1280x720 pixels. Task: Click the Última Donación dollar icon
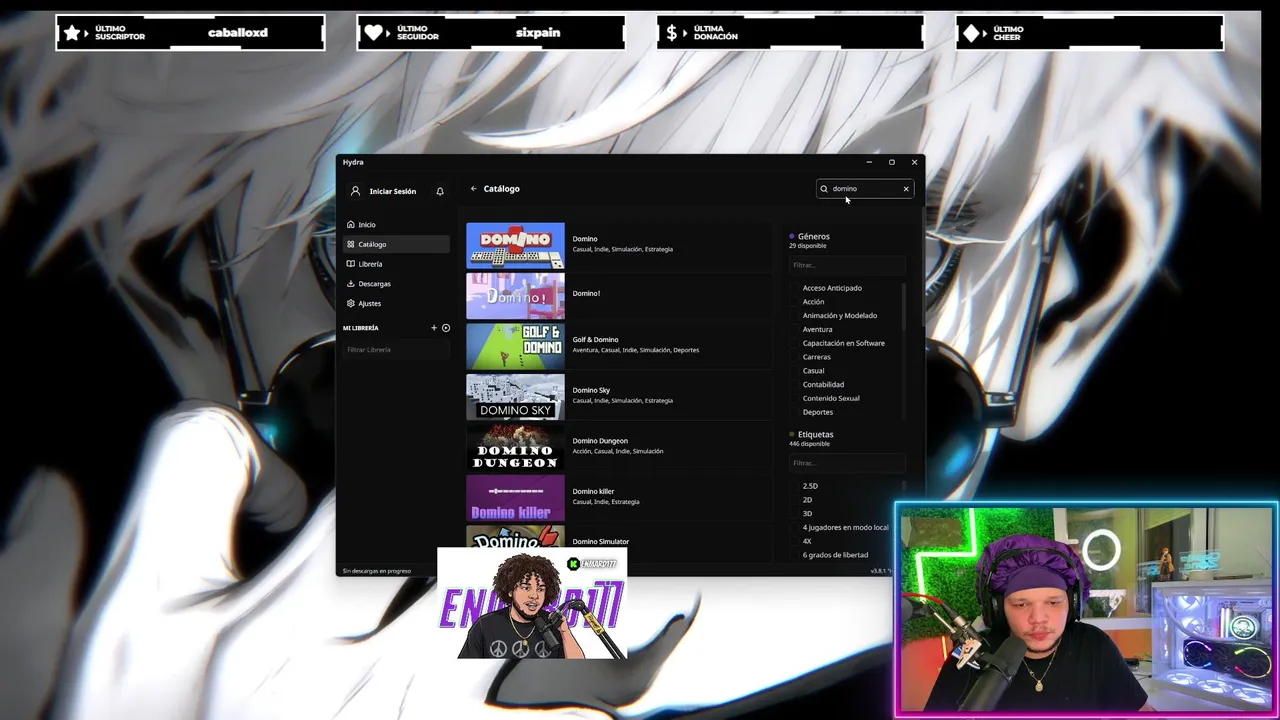click(x=674, y=33)
